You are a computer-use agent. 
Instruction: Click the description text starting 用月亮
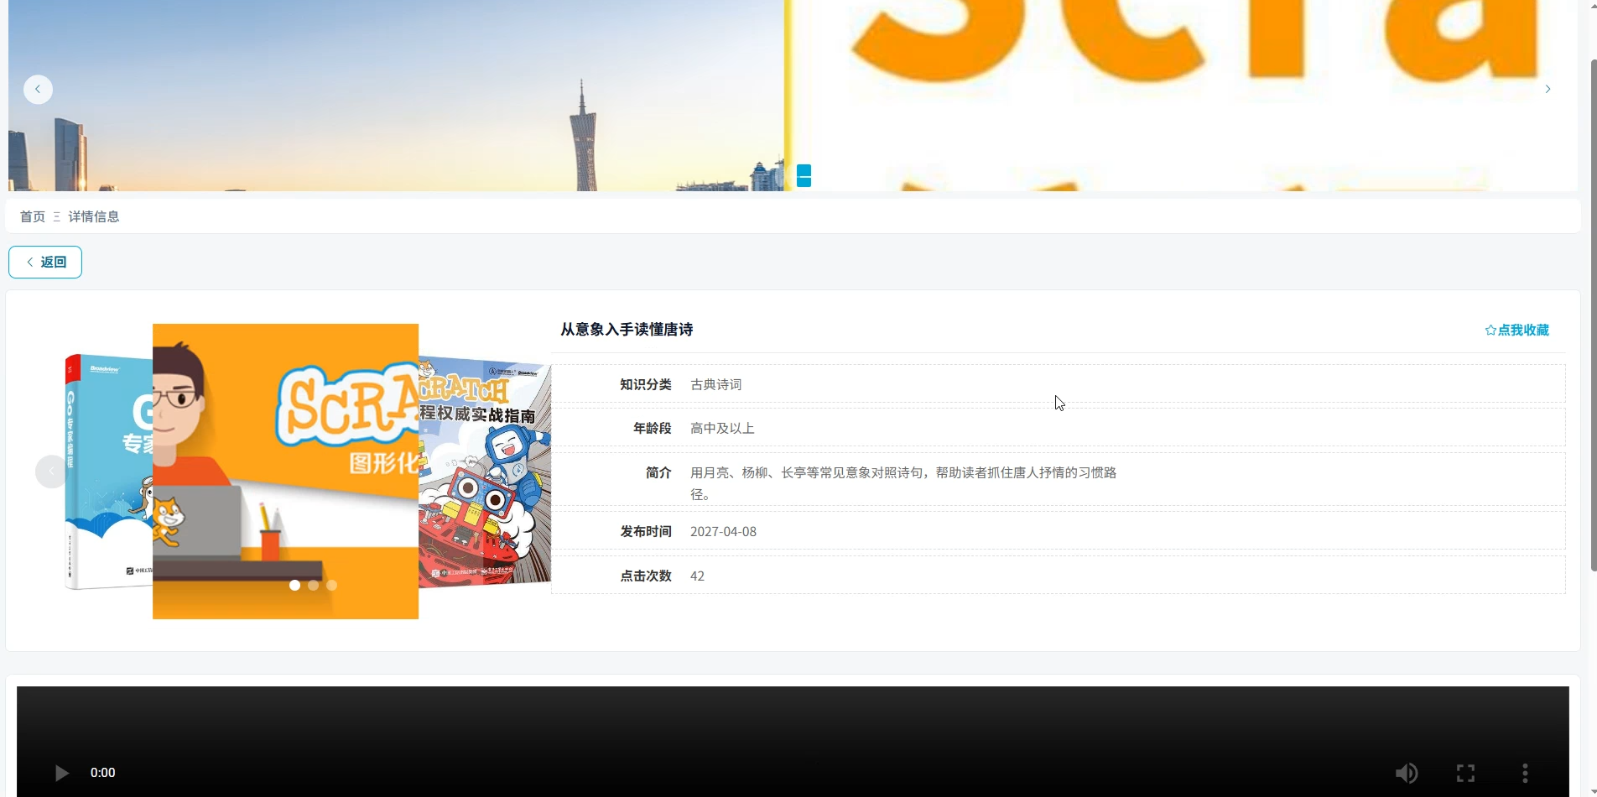coord(903,483)
